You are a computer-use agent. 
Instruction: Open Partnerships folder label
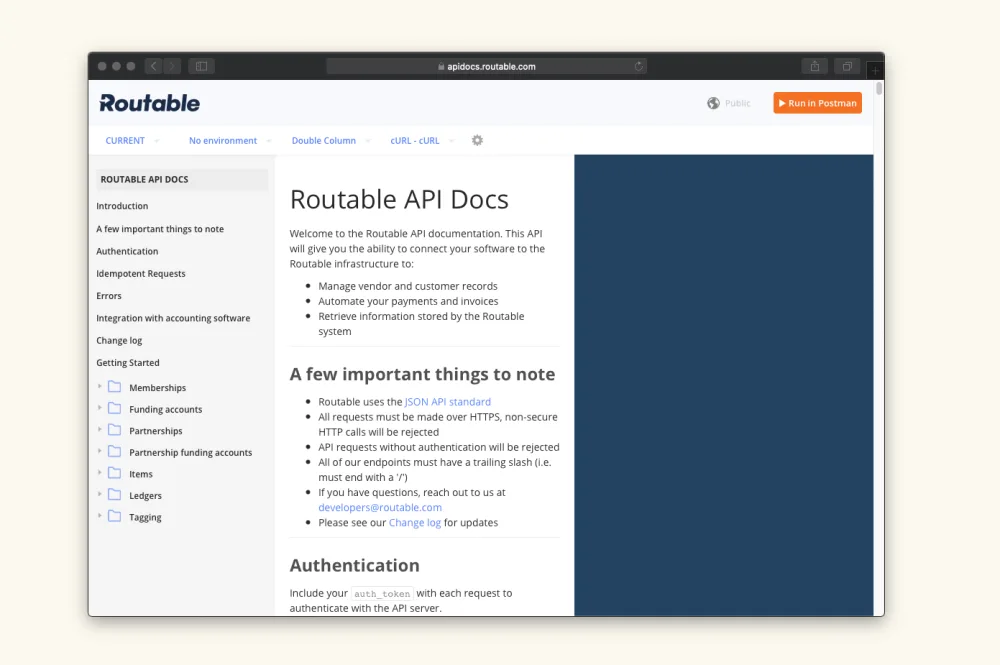(x=156, y=431)
